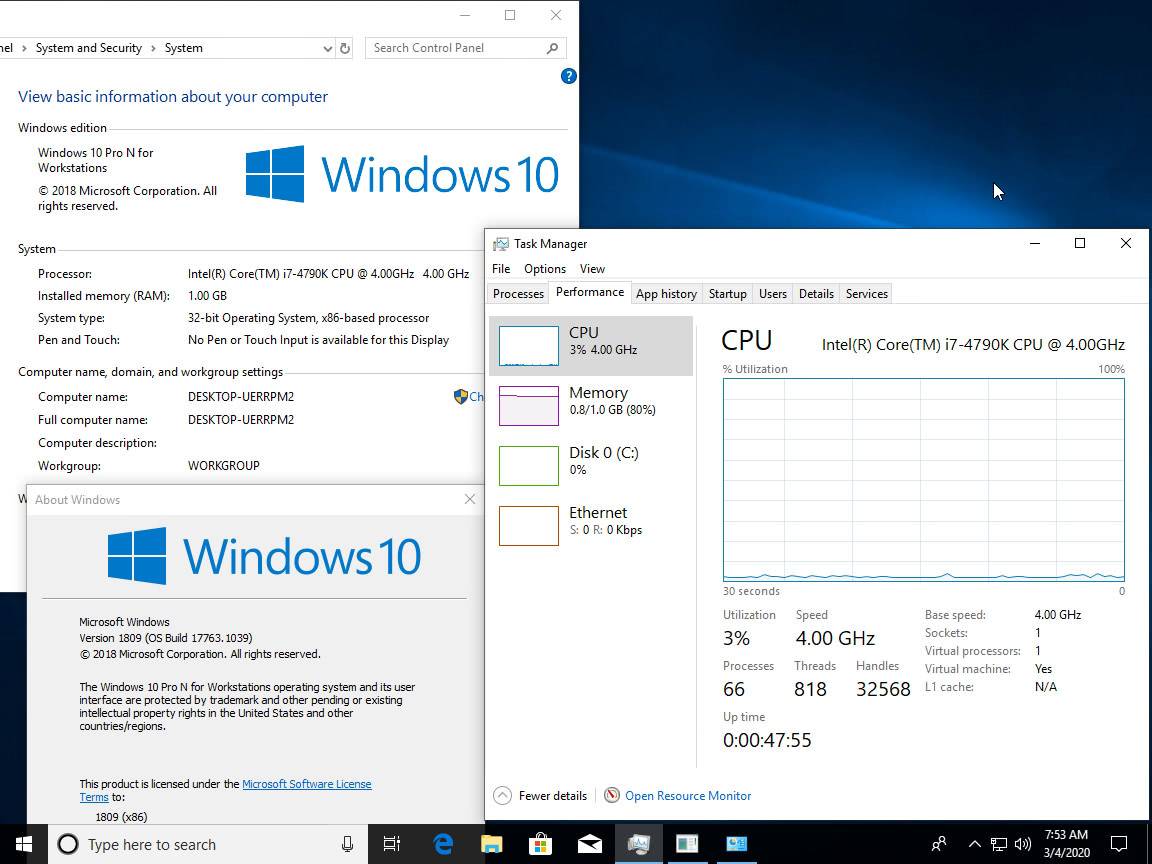
Task: Go to the Users tab
Action: tap(773, 294)
